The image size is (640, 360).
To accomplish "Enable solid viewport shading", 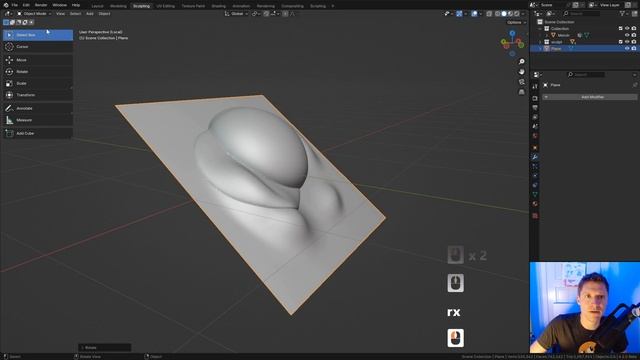I will [504, 14].
